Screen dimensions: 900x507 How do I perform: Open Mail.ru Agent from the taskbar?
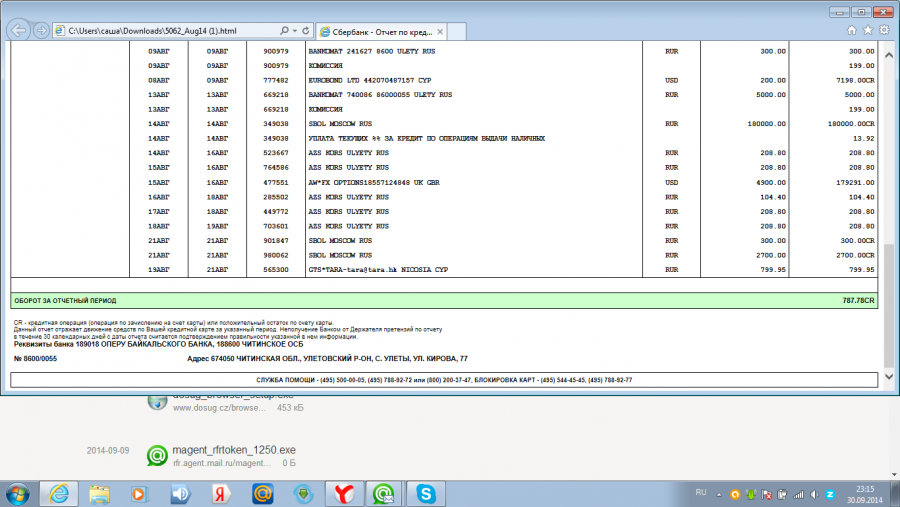pos(384,494)
